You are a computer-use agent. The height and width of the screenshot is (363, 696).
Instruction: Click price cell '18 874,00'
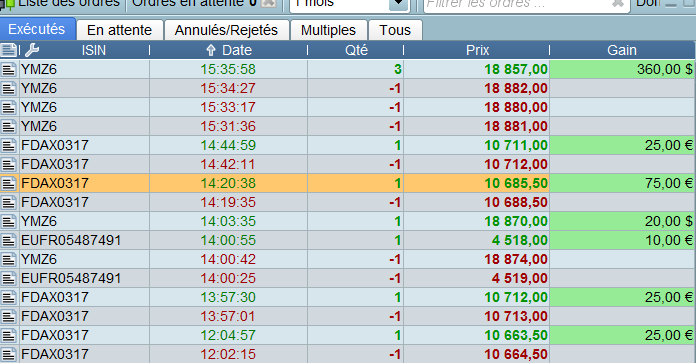point(477,259)
